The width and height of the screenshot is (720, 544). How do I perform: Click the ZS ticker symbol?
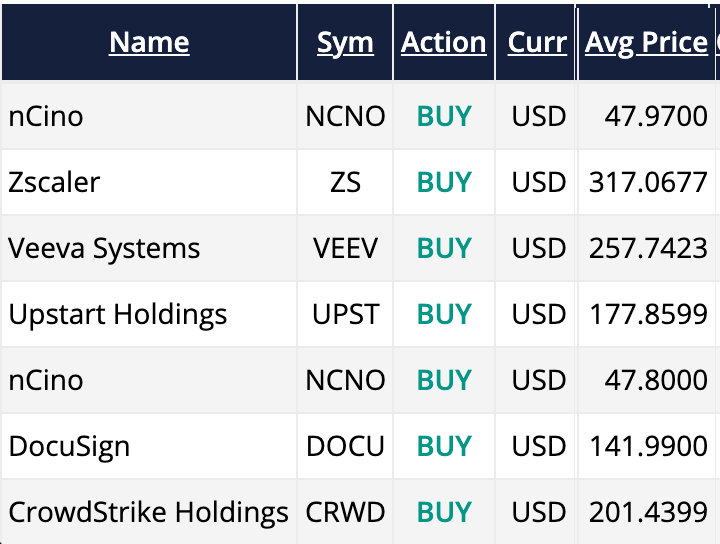(345, 182)
